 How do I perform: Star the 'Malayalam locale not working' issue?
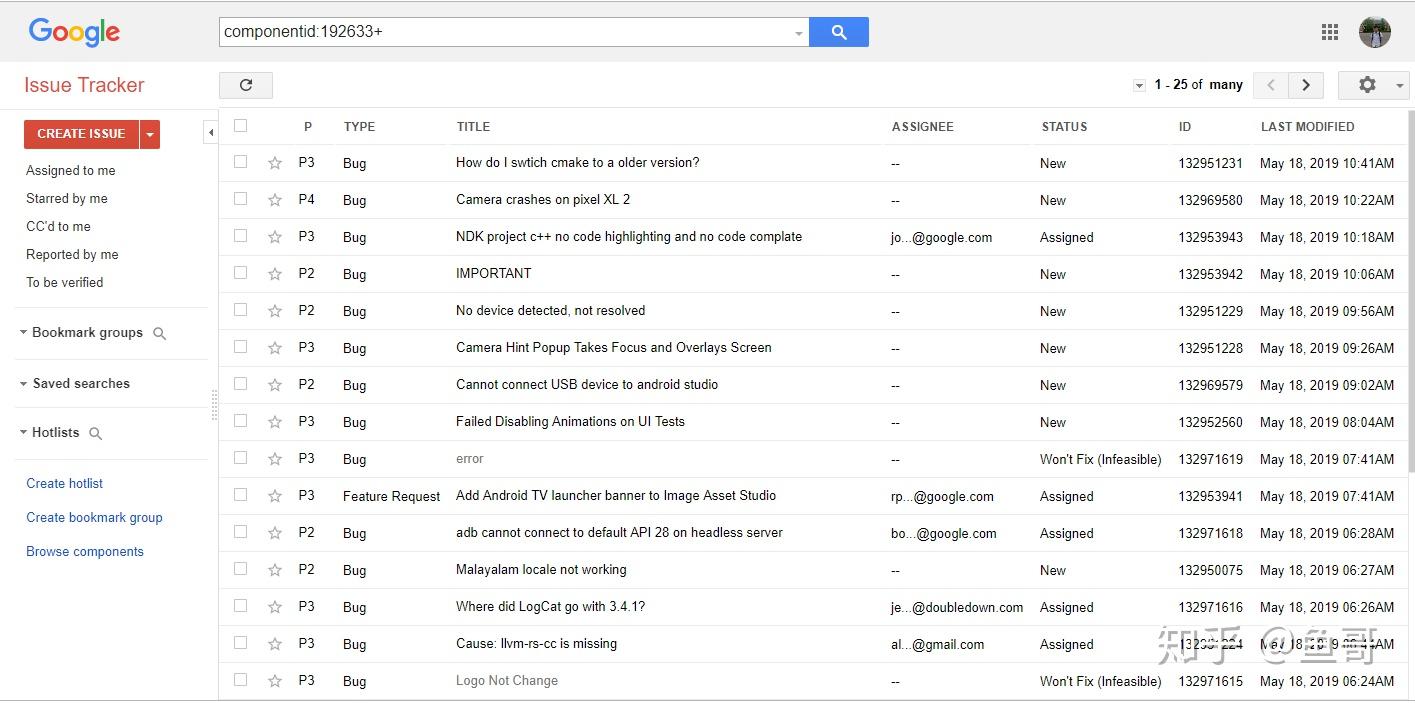point(275,570)
